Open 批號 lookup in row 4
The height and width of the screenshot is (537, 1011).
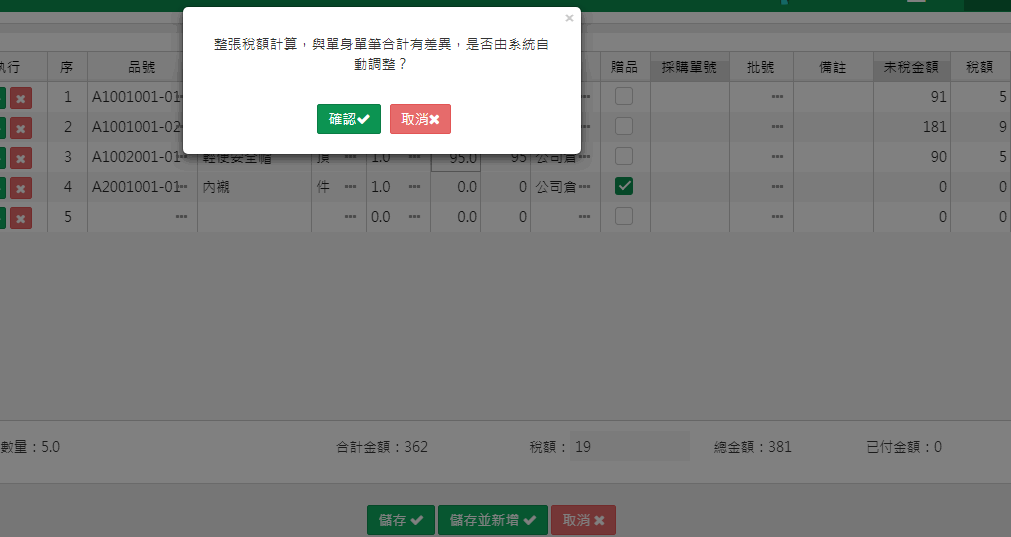(777, 187)
